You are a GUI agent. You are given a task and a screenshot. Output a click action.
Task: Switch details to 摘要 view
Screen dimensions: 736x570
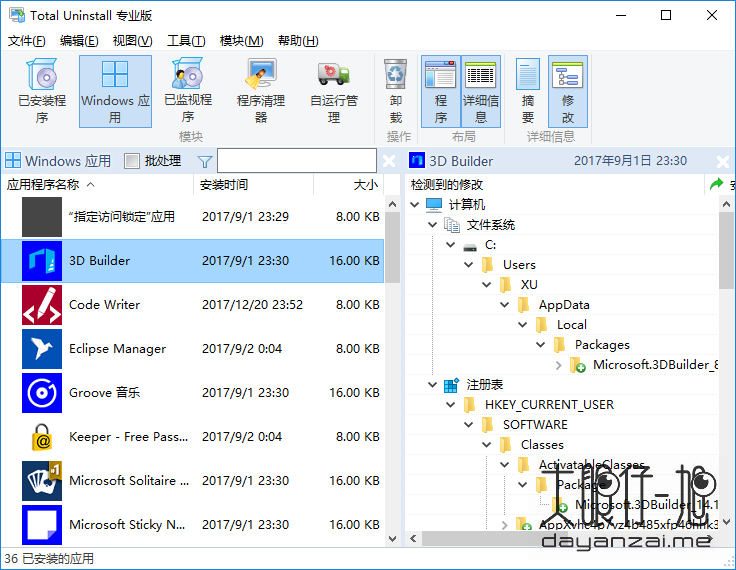[x=528, y=91]
